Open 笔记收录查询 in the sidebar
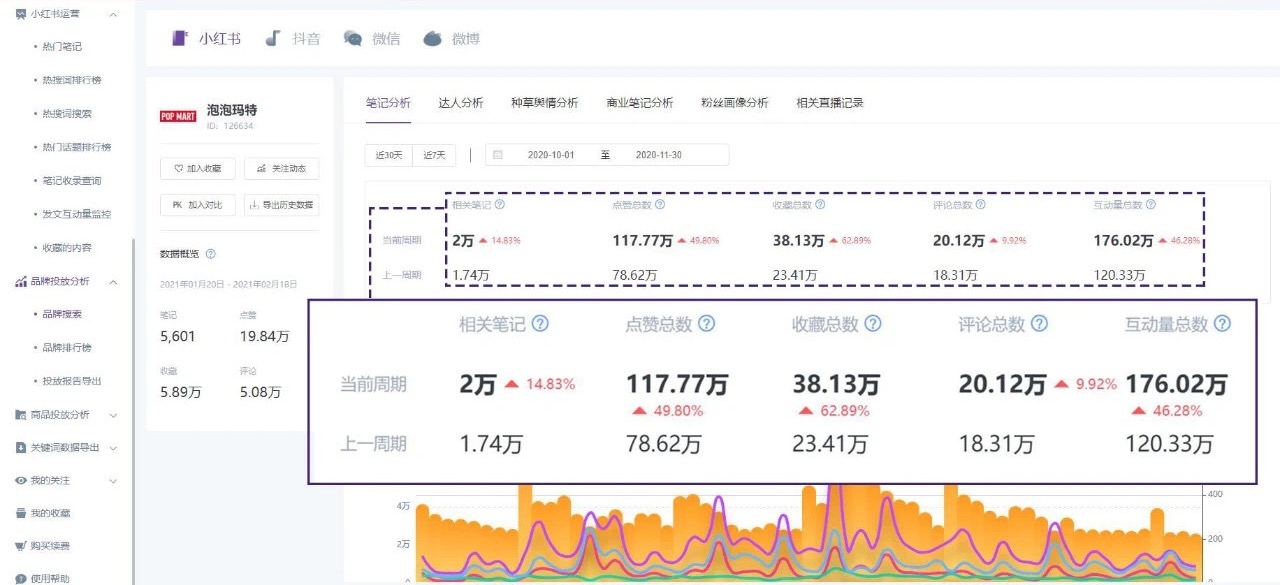This screenshot has width=1280, height=585. 72,181
